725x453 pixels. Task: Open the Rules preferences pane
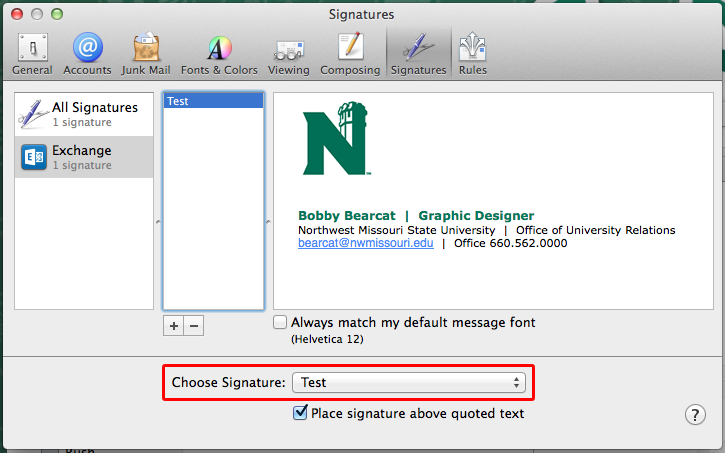[473, 54]
